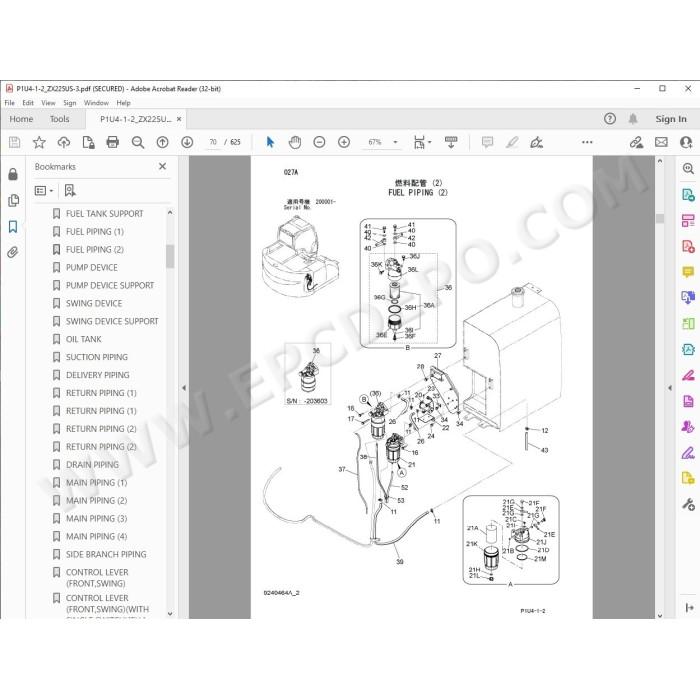Toggle scrolling mode icon
This screenshot has height=700, width=700.
451,142
